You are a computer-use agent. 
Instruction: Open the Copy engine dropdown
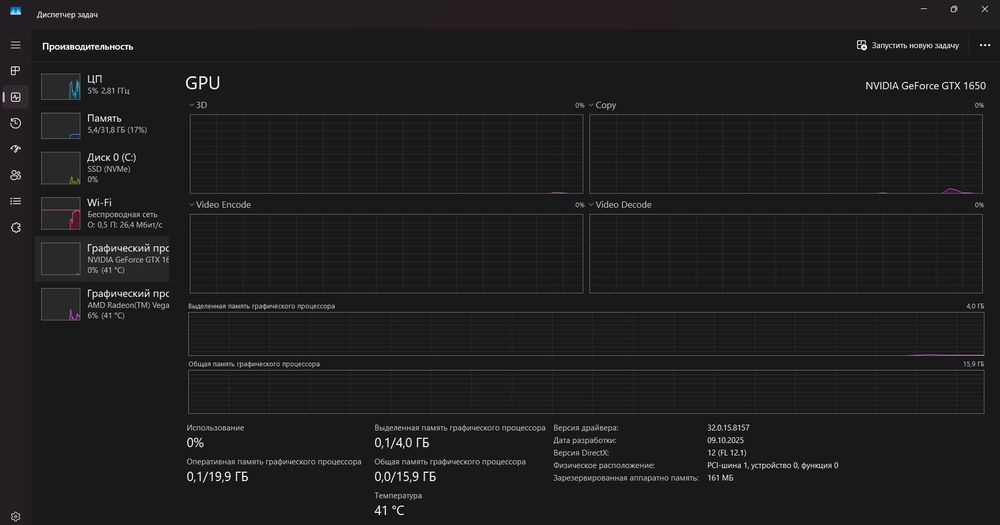602,105
